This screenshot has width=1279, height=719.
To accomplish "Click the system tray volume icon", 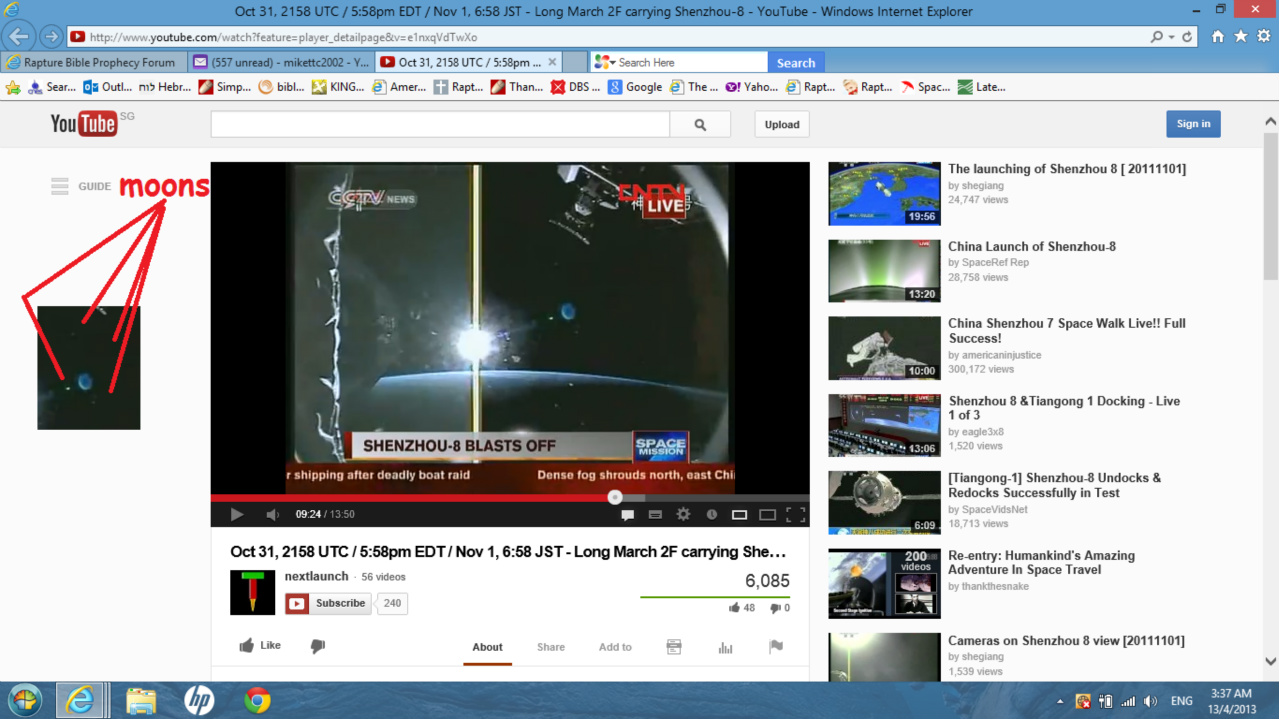I will 1150,701.
